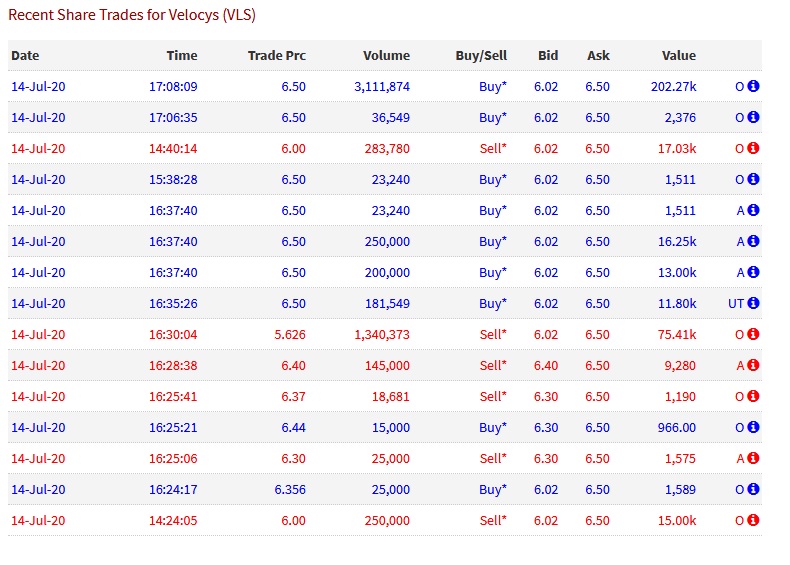
Task: Click the Volume column header
Action: point(386,56)
